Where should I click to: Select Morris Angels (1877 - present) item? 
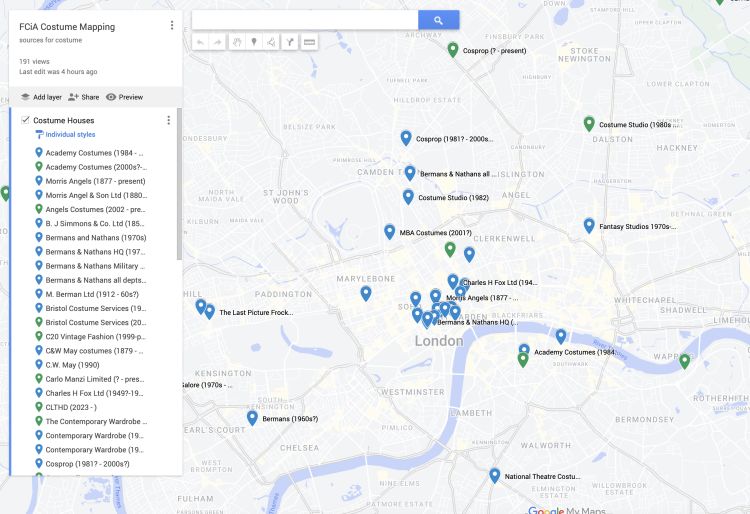pos(90,181)
